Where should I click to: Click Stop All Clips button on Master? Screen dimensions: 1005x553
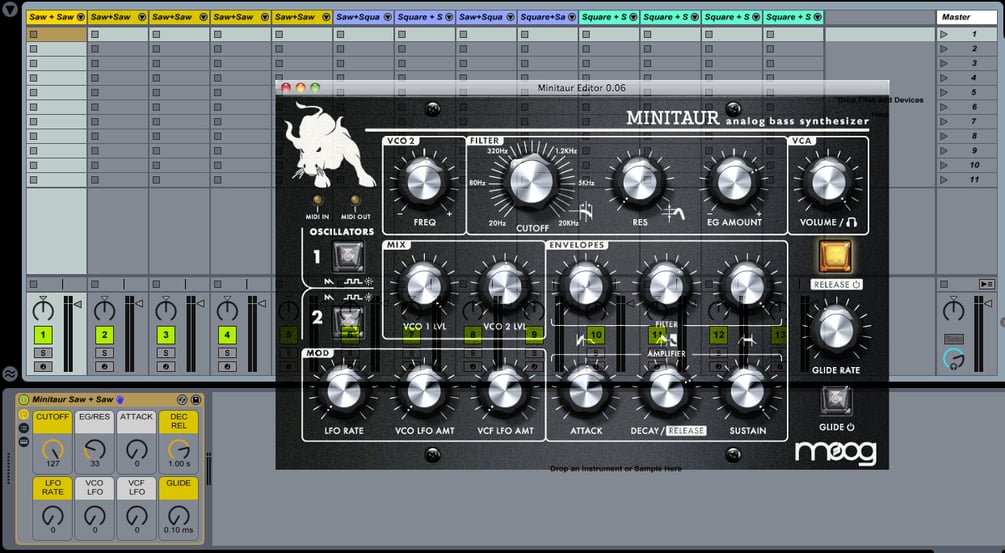click(x=943, y=284)
